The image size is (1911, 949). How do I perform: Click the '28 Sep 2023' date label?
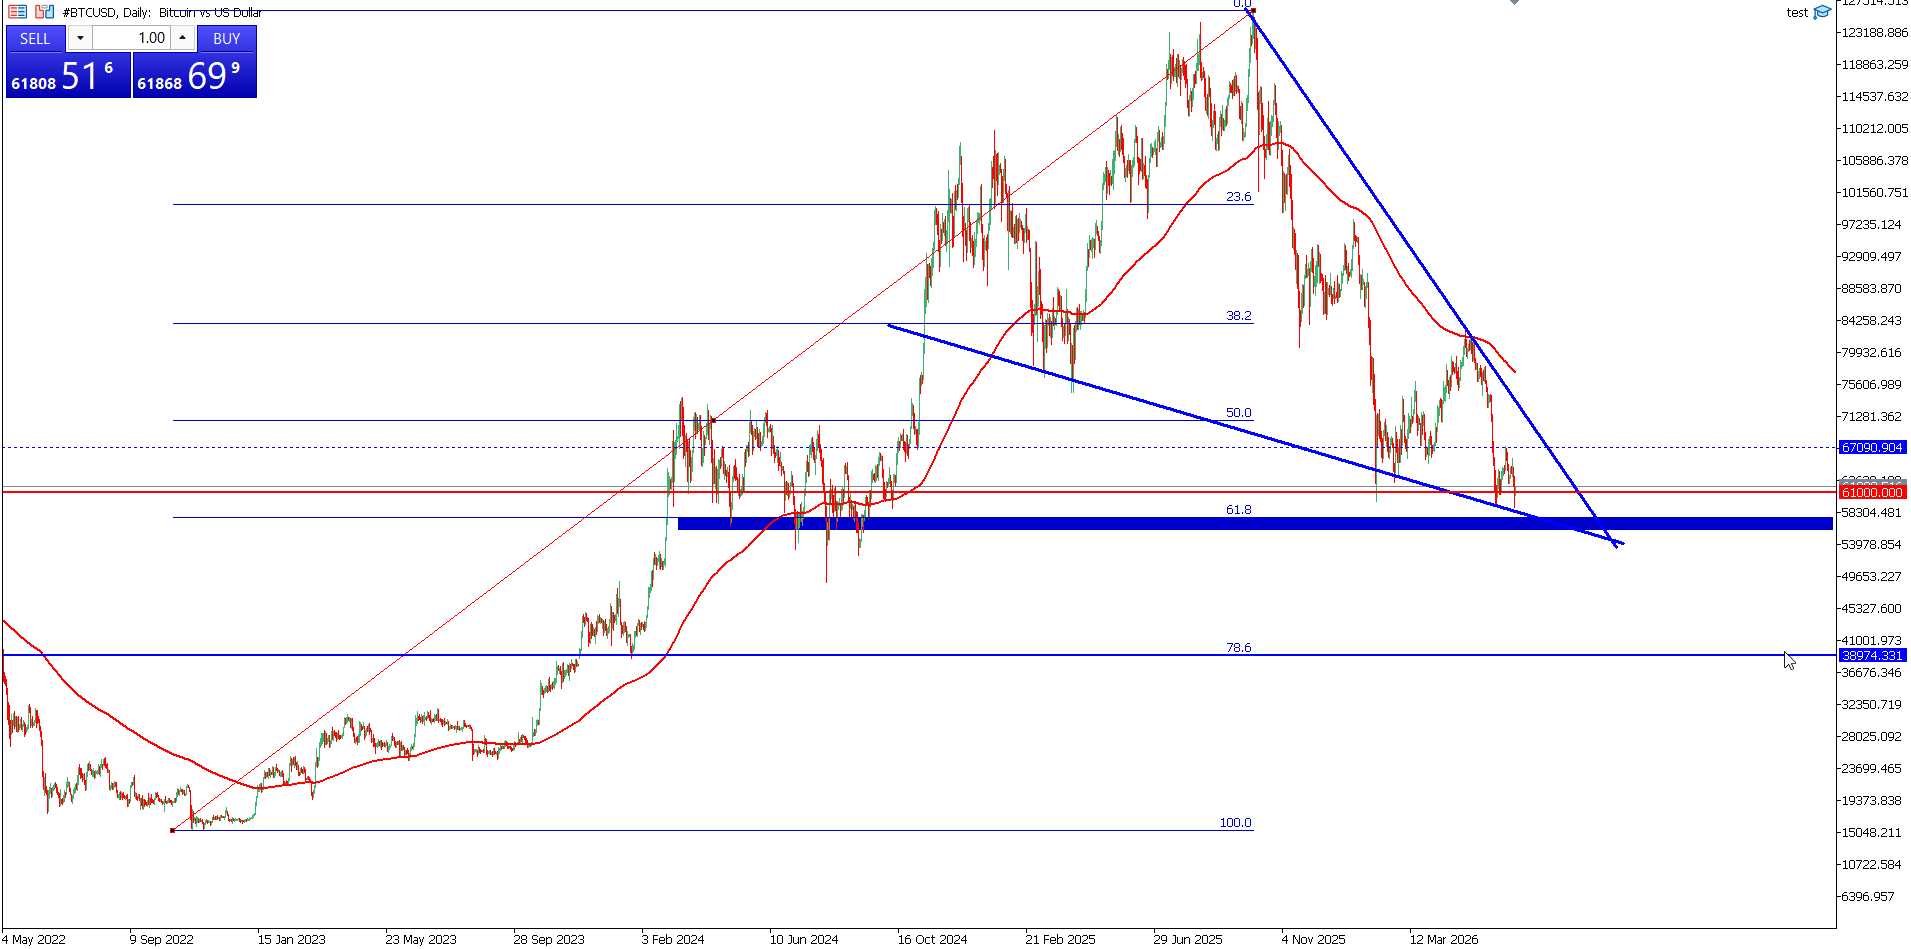click(549, 939)
